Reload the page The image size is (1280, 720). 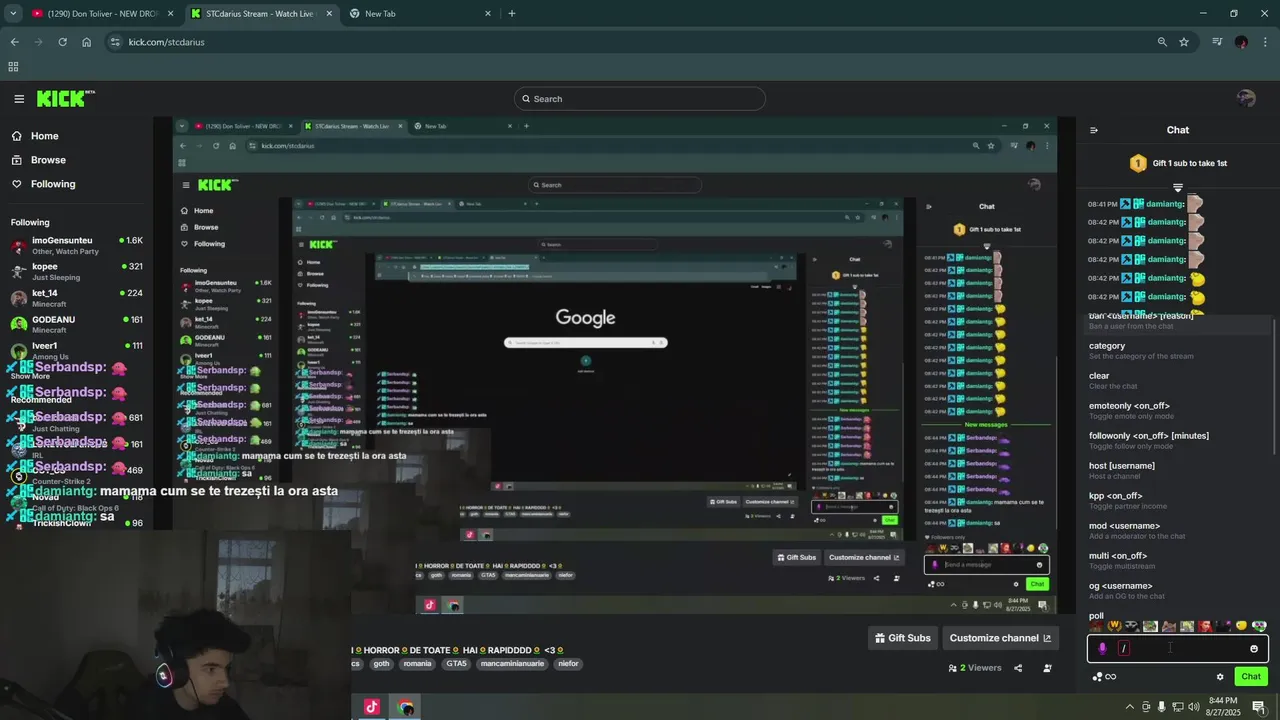62,42
